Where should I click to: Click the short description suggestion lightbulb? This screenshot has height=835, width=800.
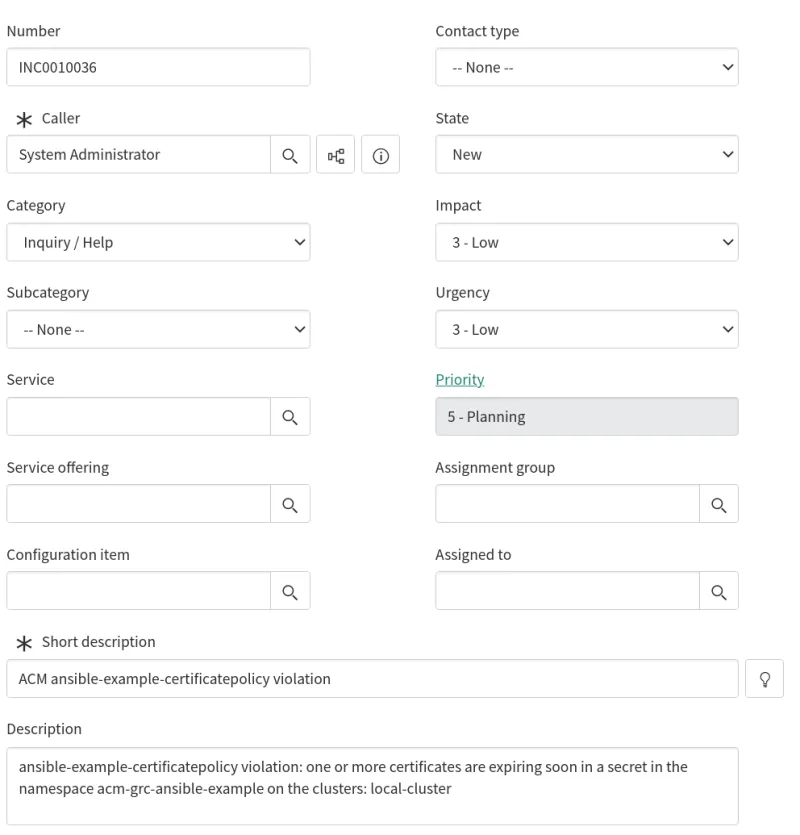coord(765,678)
